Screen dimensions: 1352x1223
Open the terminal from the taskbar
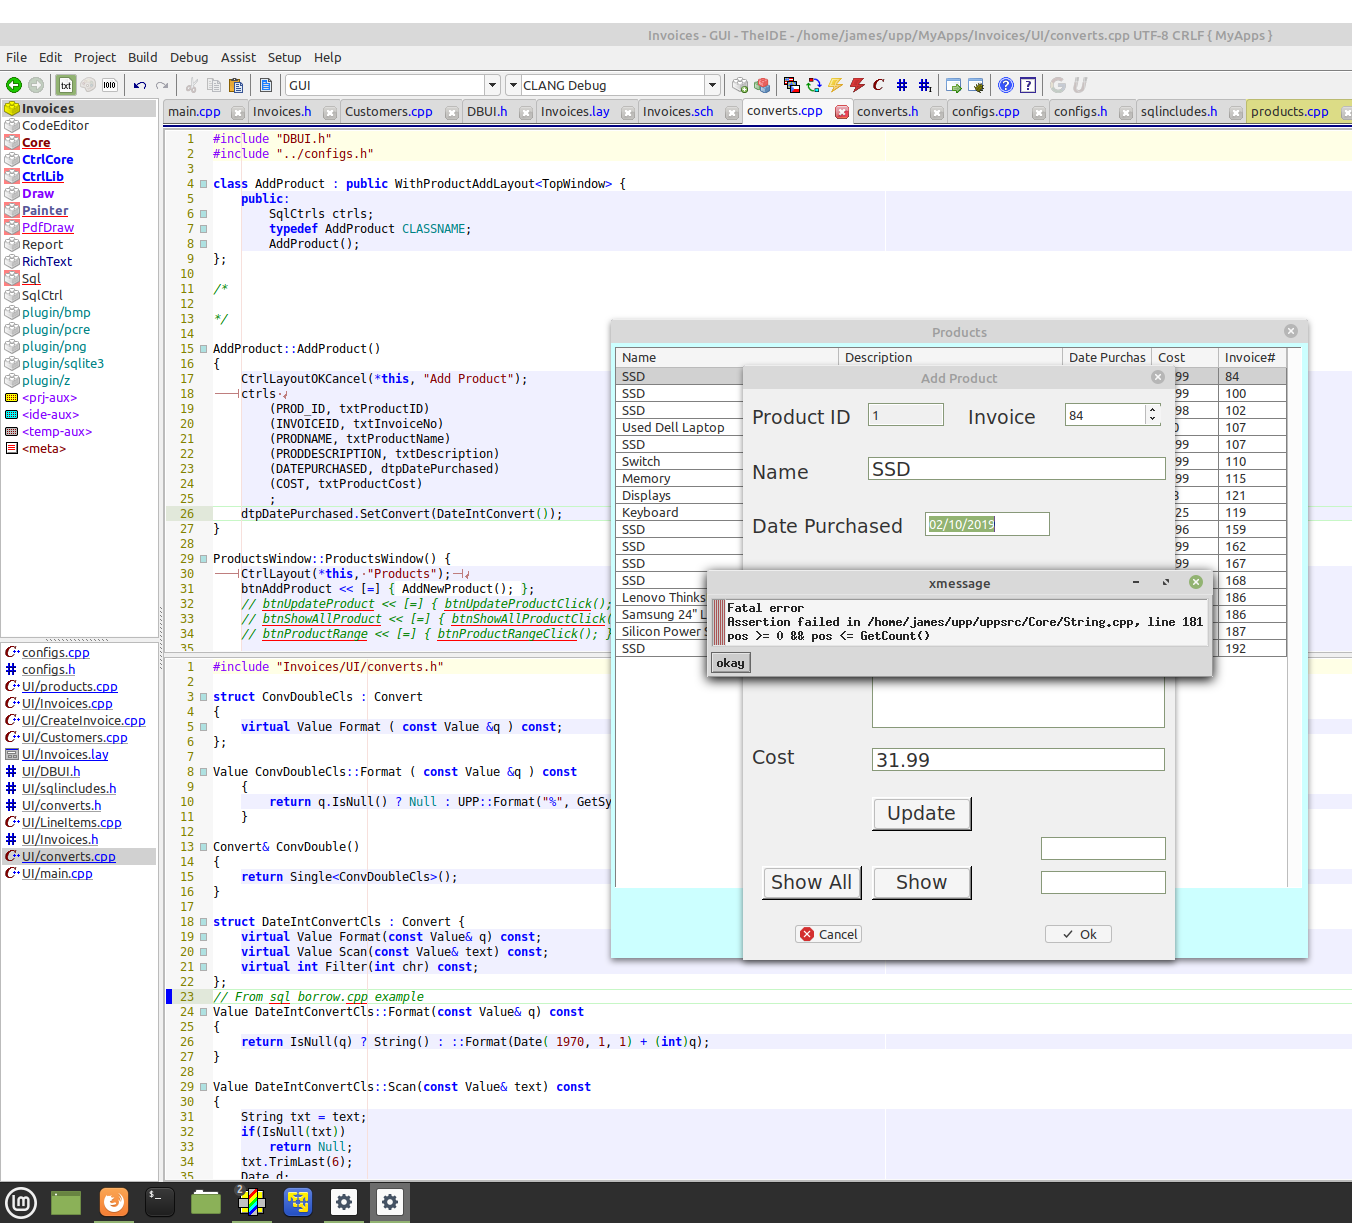pos(159,1201)
